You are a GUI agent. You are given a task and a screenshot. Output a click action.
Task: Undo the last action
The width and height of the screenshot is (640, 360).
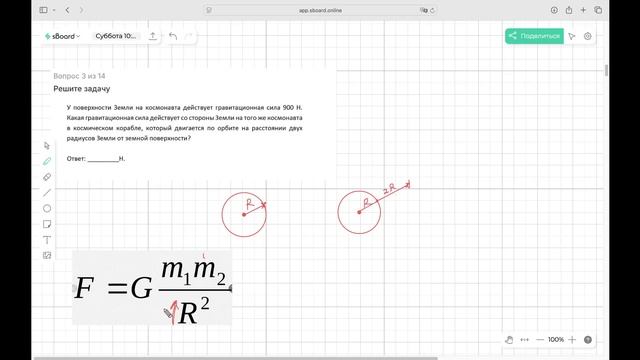(173, 36)
